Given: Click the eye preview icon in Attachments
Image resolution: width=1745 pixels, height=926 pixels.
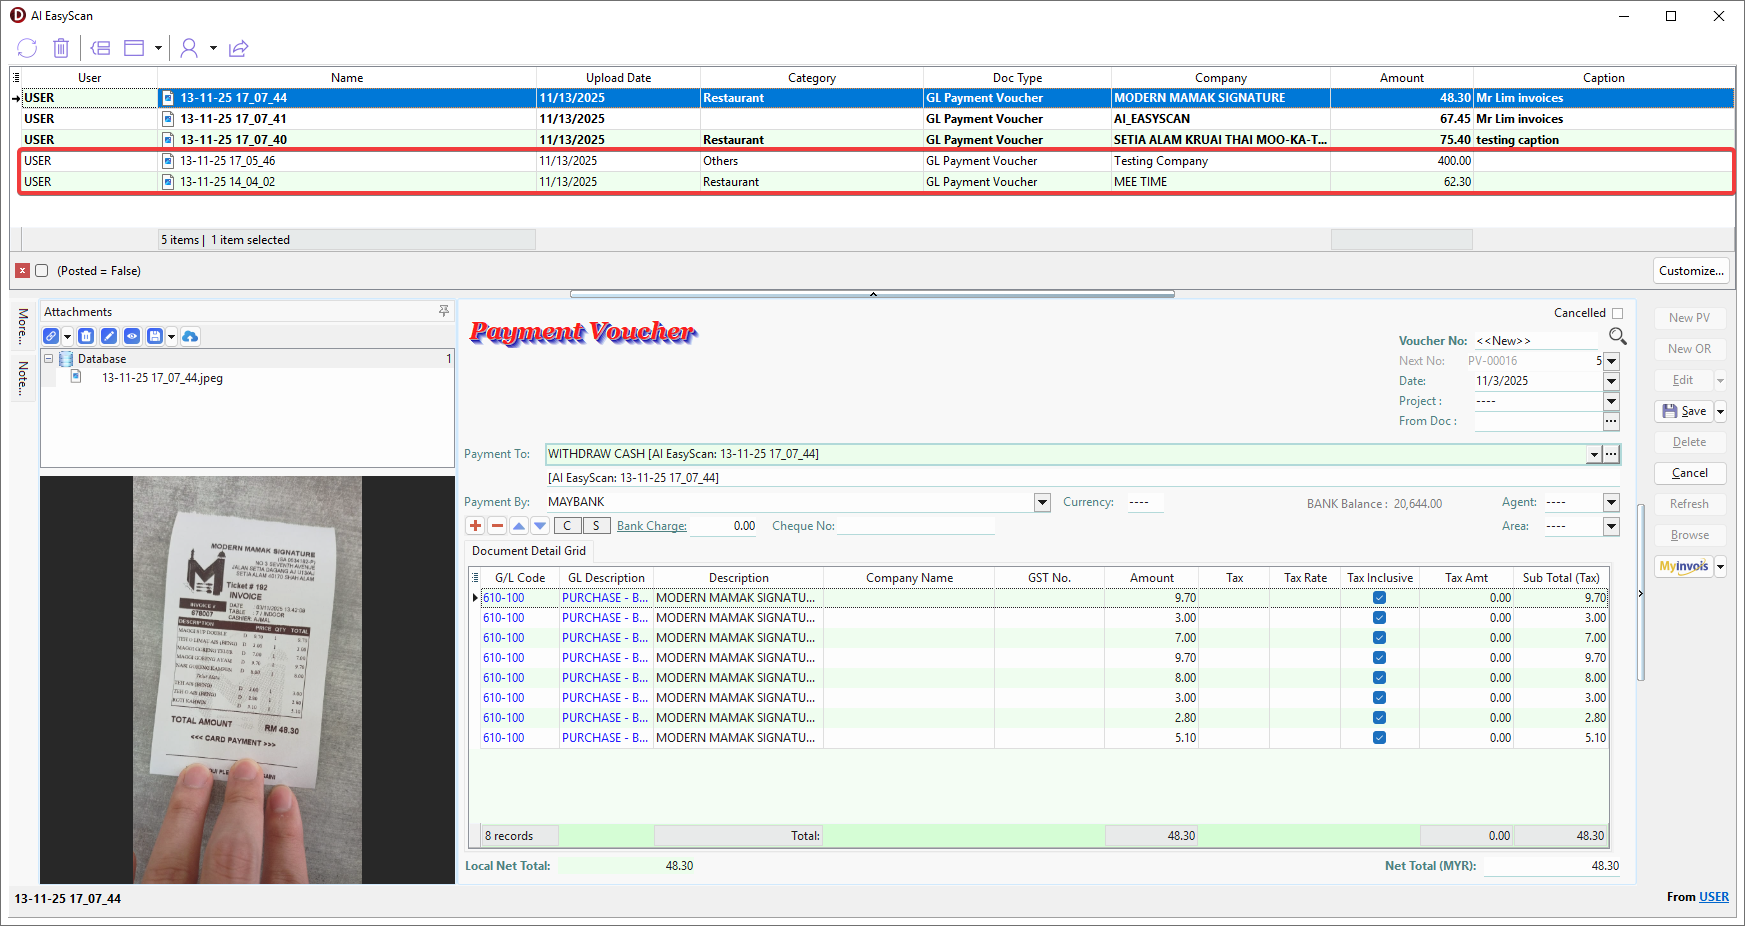Looking at the screenshot, I should 132,337.
